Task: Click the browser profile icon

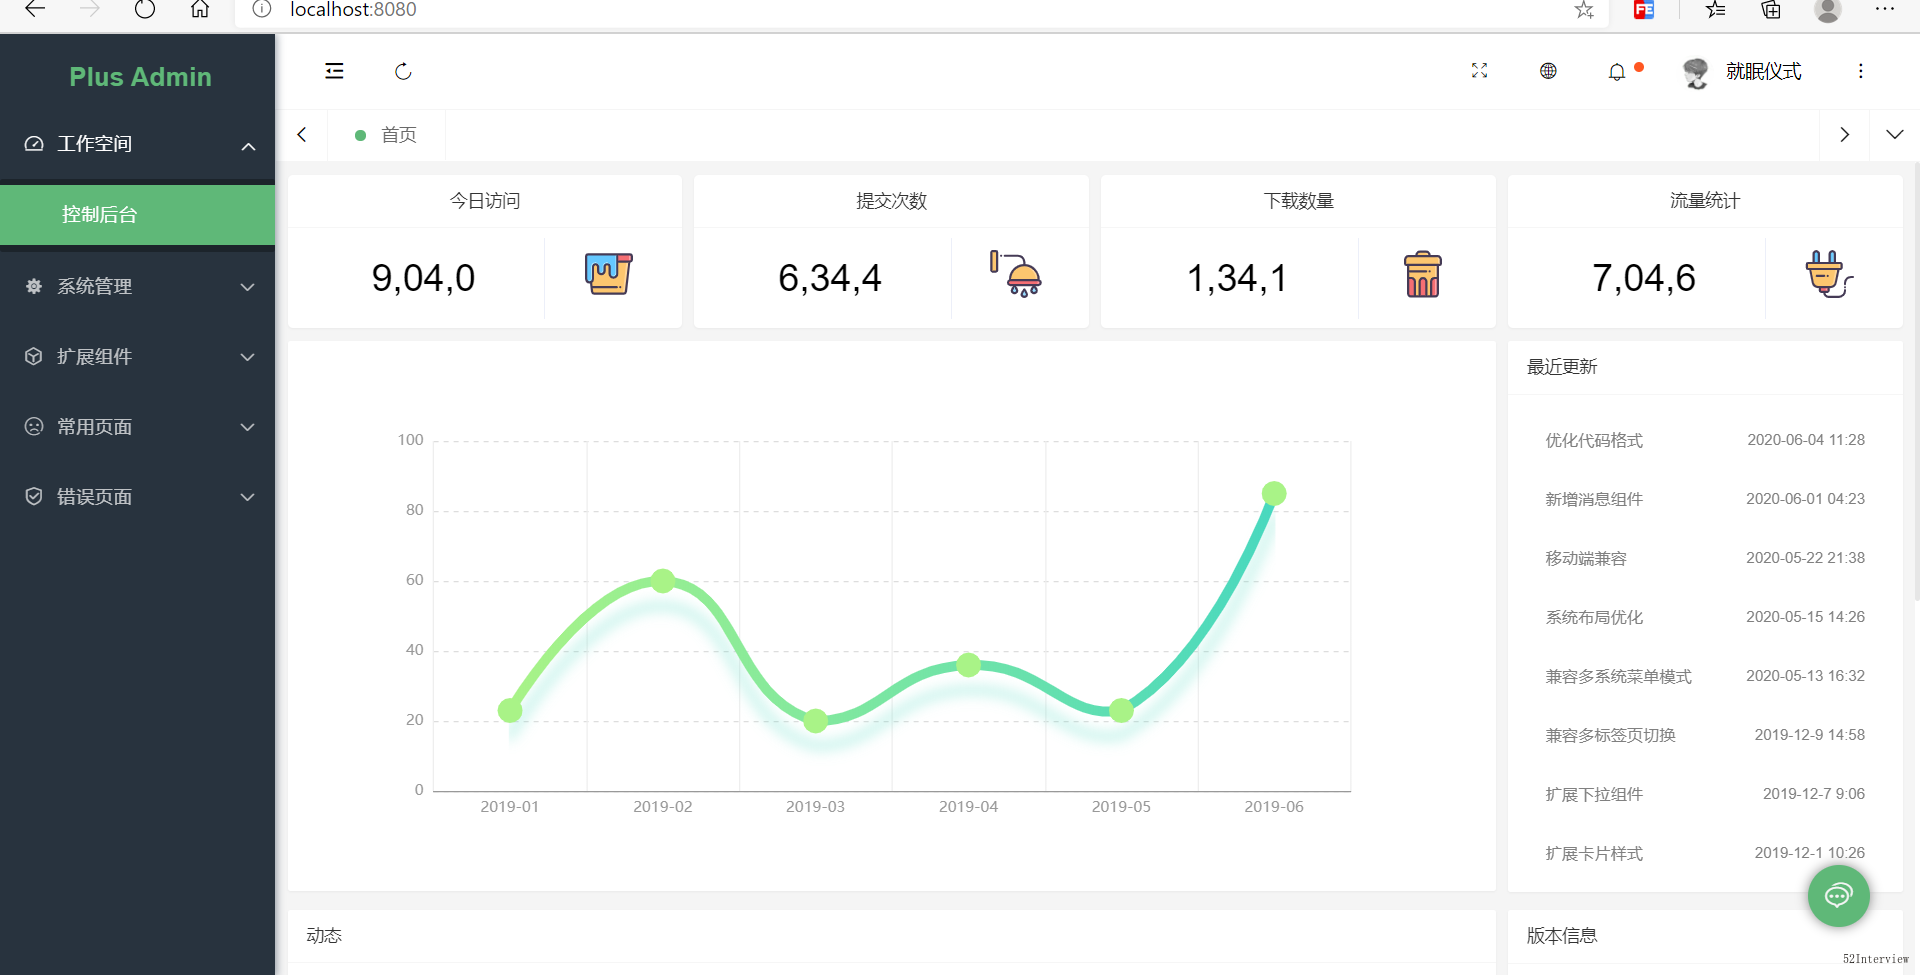Action: click(x=1828, y=10)
